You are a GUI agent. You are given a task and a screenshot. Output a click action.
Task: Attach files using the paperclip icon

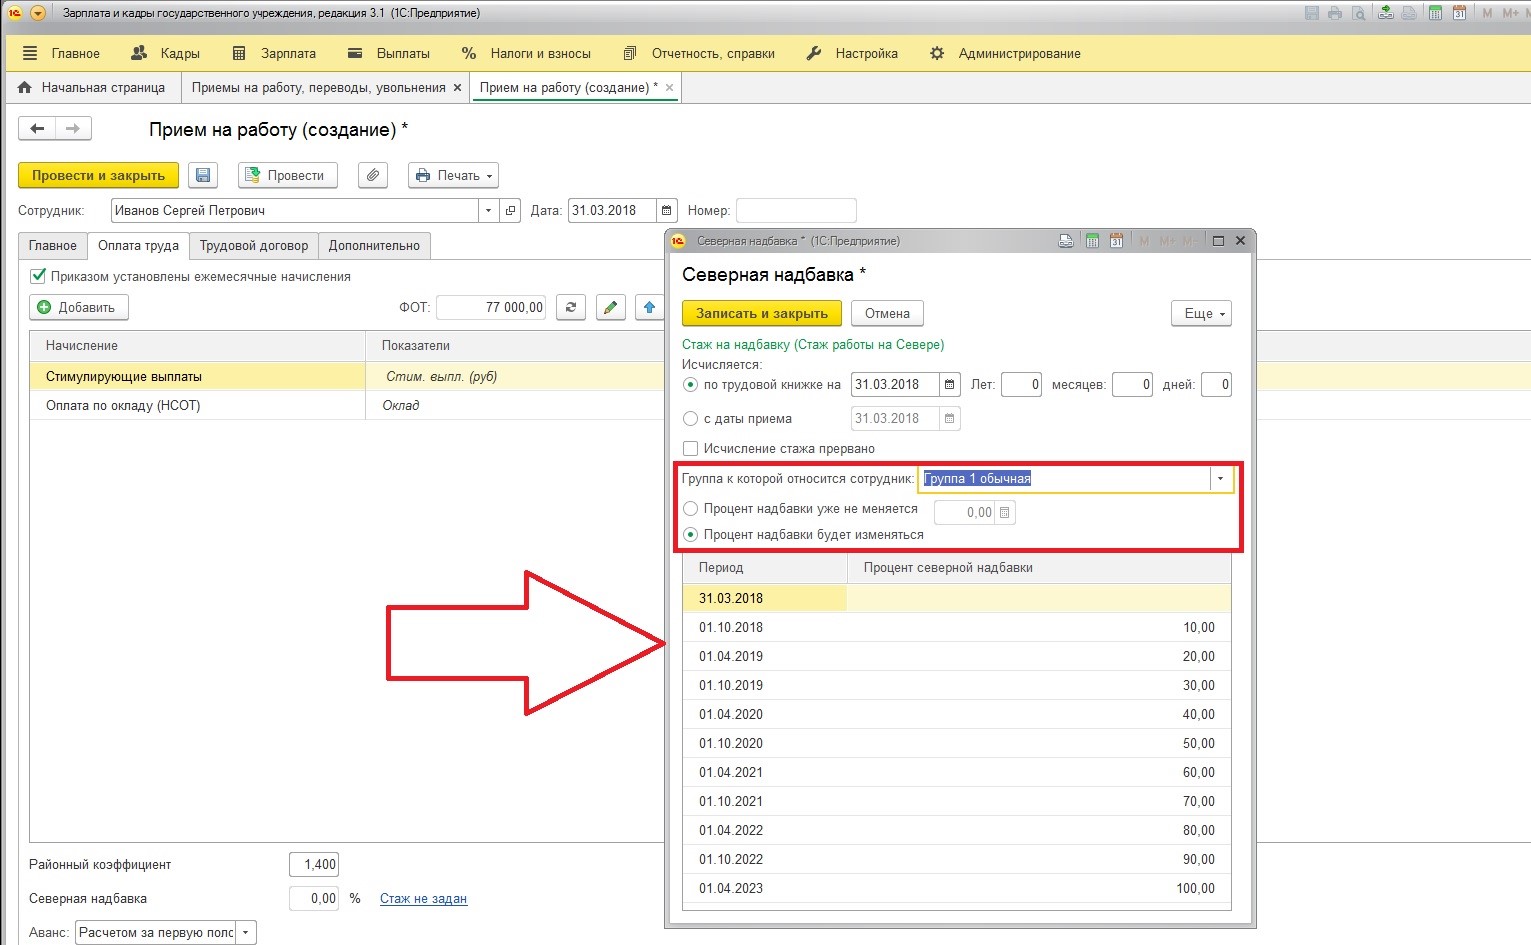(373, 175)
